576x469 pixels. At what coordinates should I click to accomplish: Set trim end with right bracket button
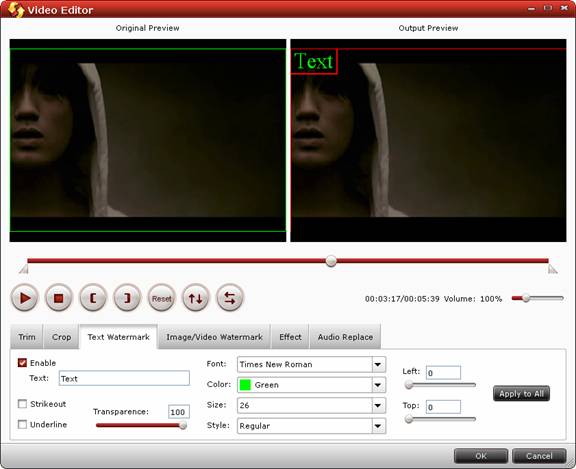[x=127, y=298]
